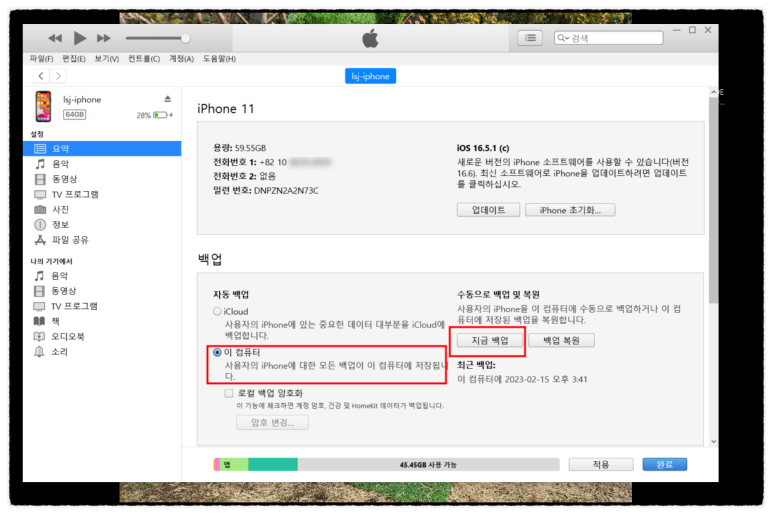Open the 편집(E) menu
773x515 pixels.
click(74, 59)
